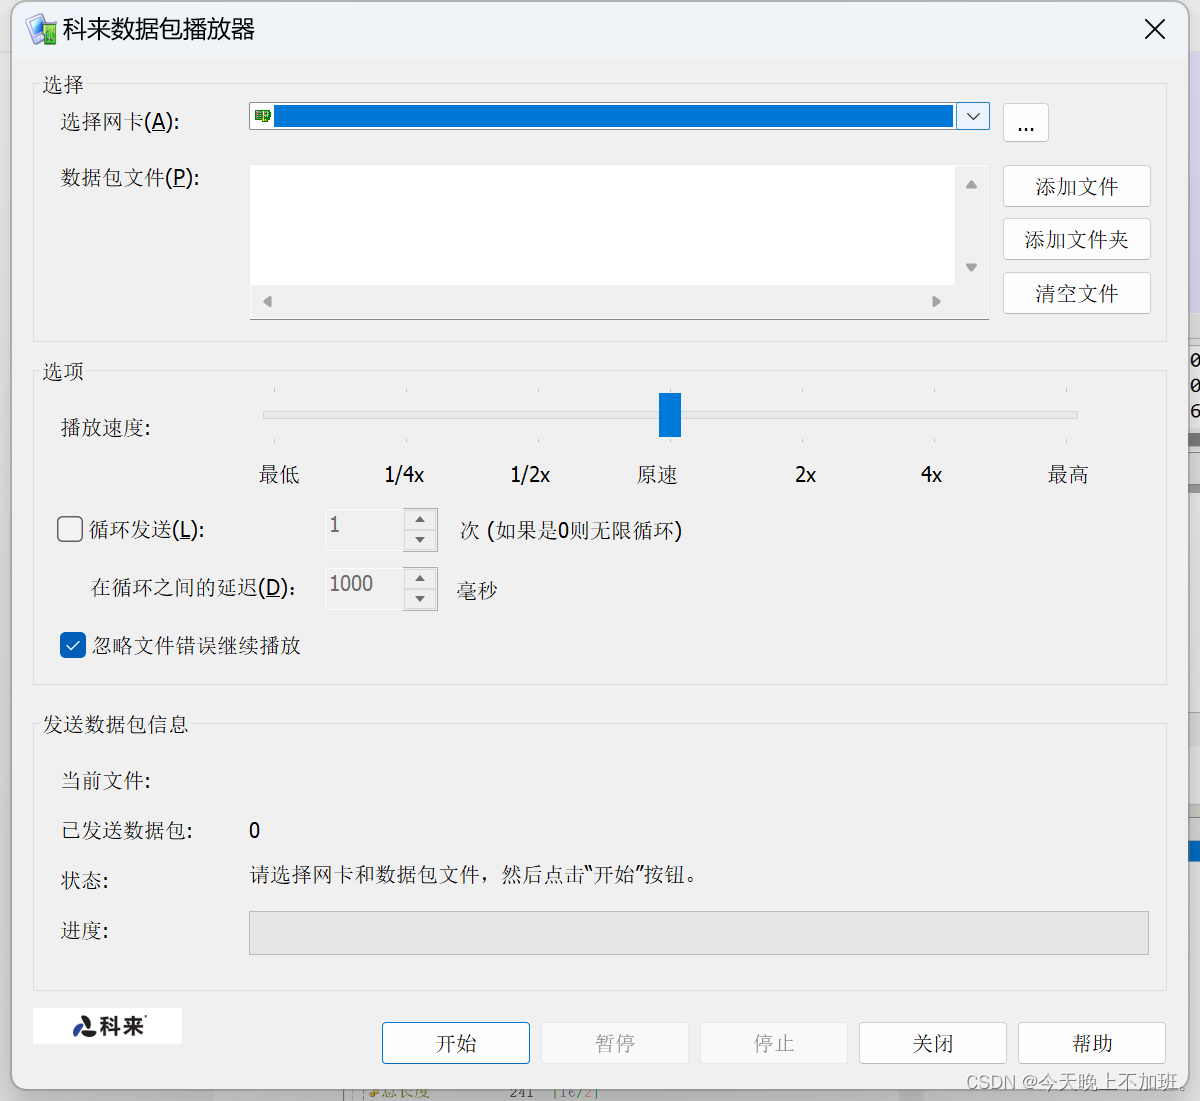Click inside the 数据包文件 list box
Viewport: 1200px width, 1101px height.
click(602, 225)
